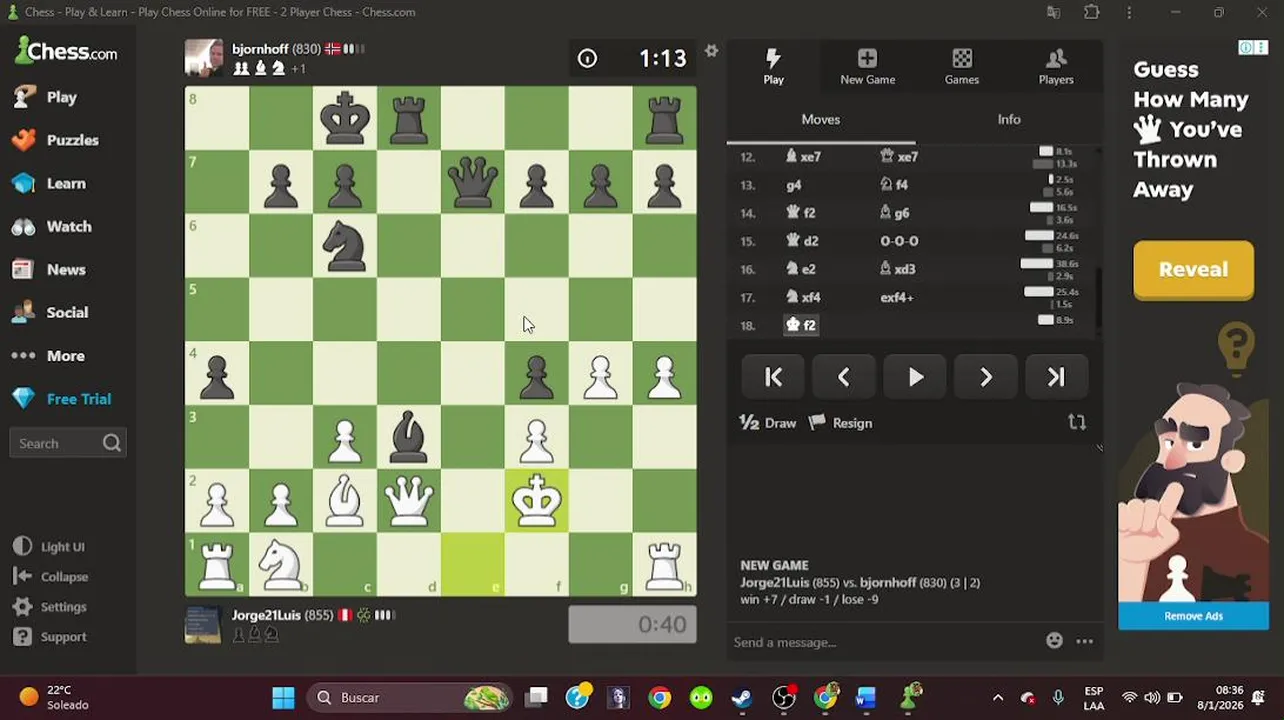
Task: Click Jorge21Luis player avatar
Action: pyautogui.click(x=203, y=625)
